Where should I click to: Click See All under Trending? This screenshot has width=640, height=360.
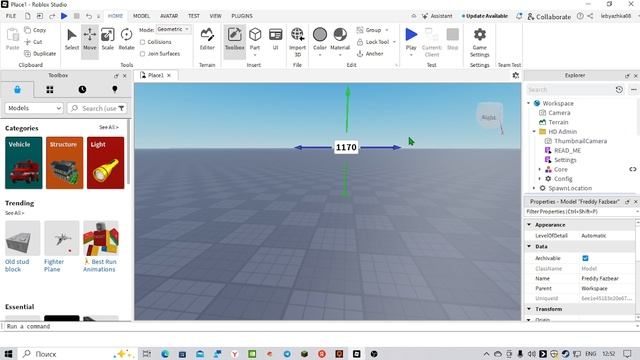(x=14, y=213)
